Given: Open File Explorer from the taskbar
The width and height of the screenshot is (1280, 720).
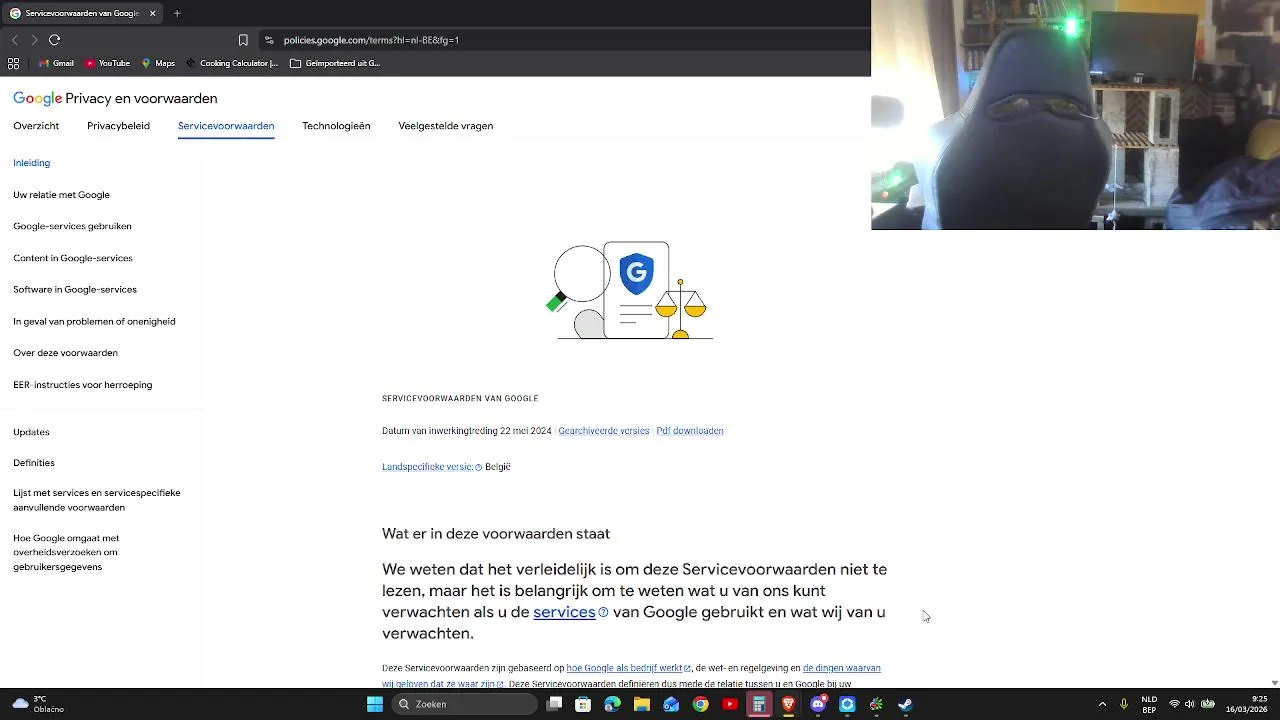Looking at the screenshot, I should [642, 704].
